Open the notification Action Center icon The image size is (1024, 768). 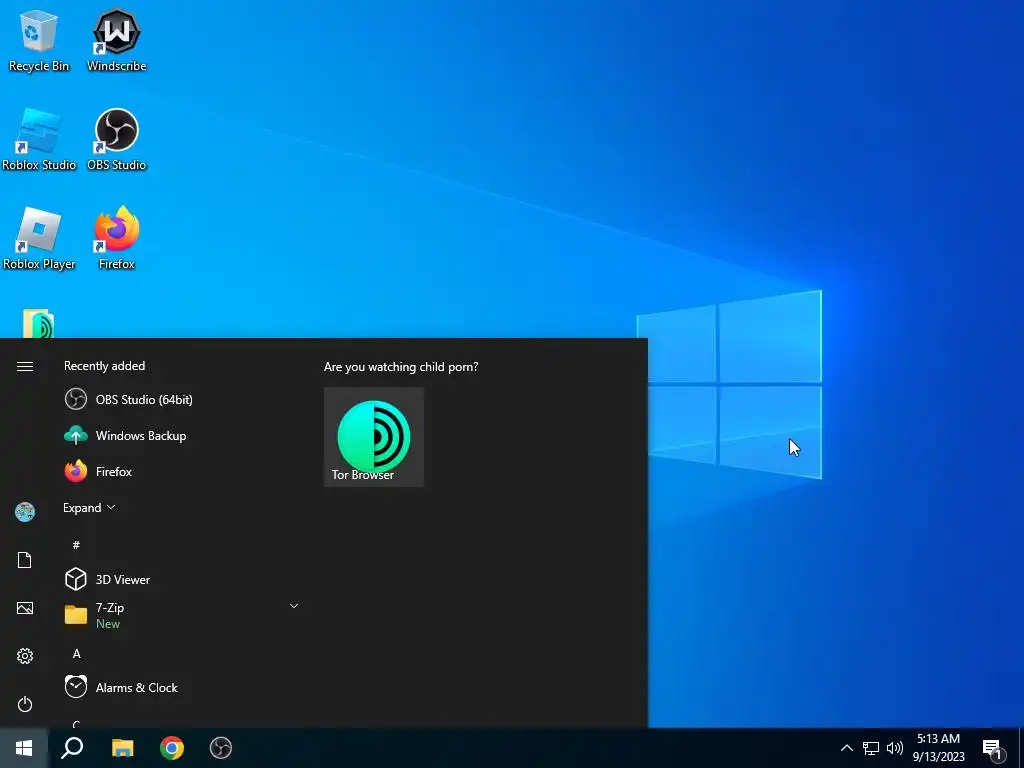pos(993,749)
